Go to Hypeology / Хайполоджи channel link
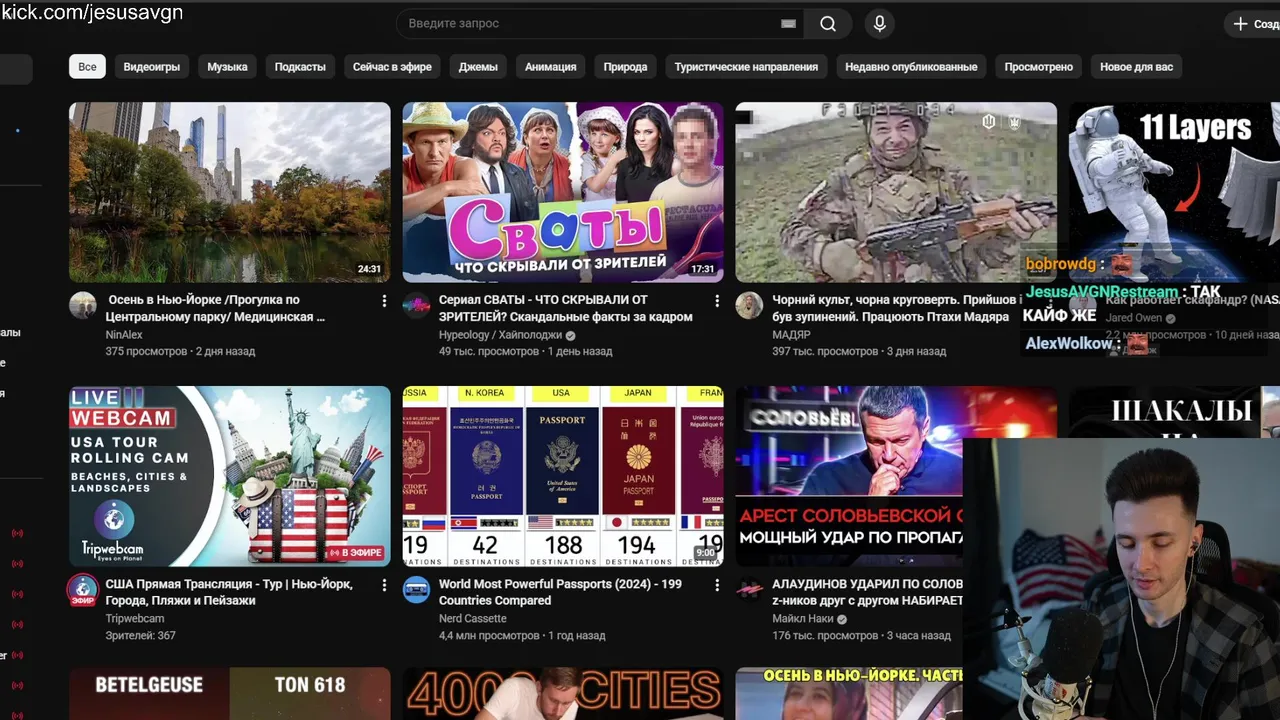Viewport: 1280px width, 720px height. tap(500, 335)
